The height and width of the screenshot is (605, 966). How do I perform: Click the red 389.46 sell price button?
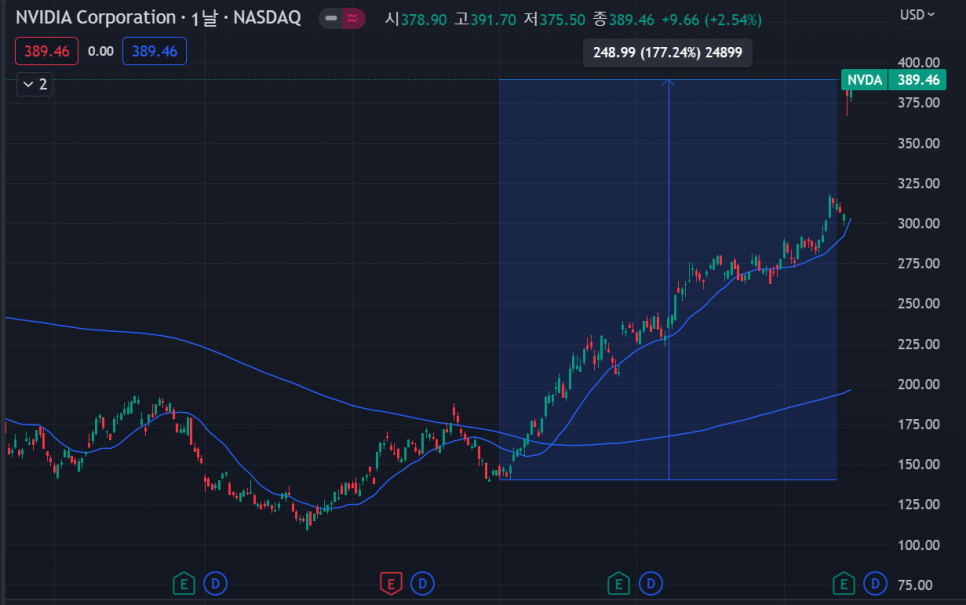coord(47,51)
